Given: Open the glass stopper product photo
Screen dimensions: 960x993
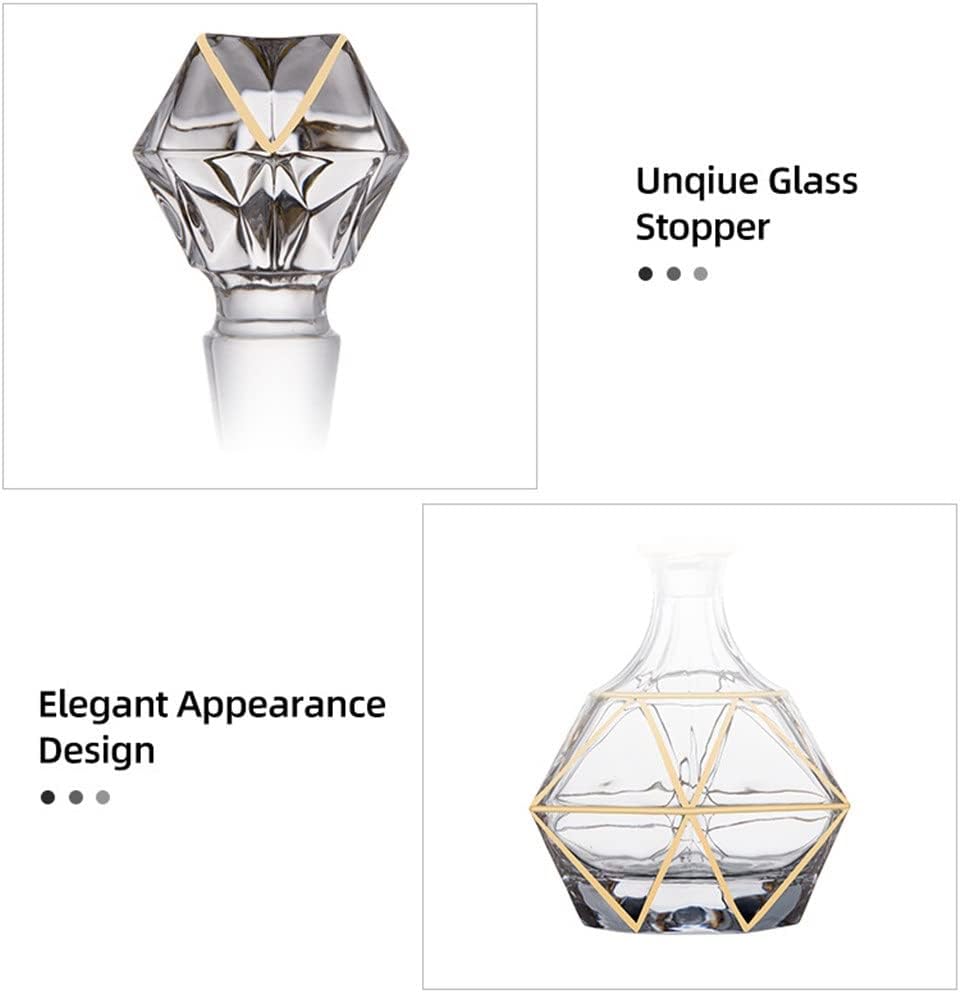Looking at the screenshot, I should click(x=270, y=246).
